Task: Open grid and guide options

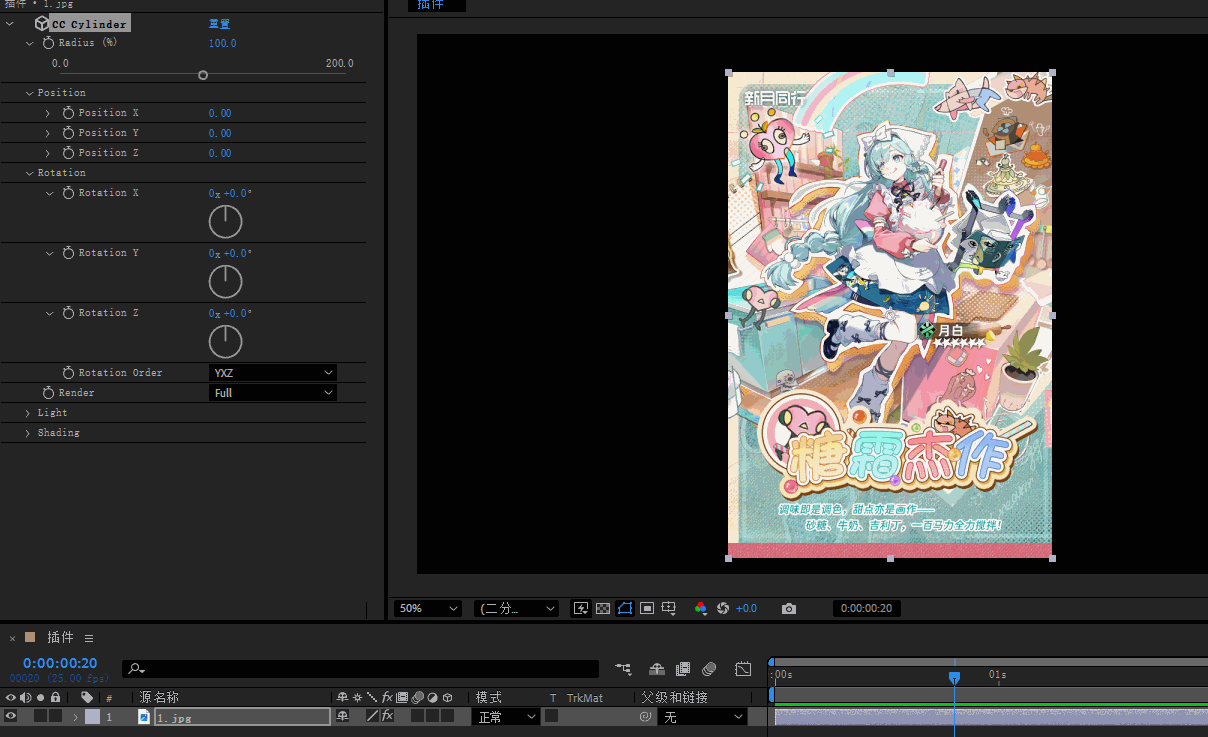Action: click(669, 608)
